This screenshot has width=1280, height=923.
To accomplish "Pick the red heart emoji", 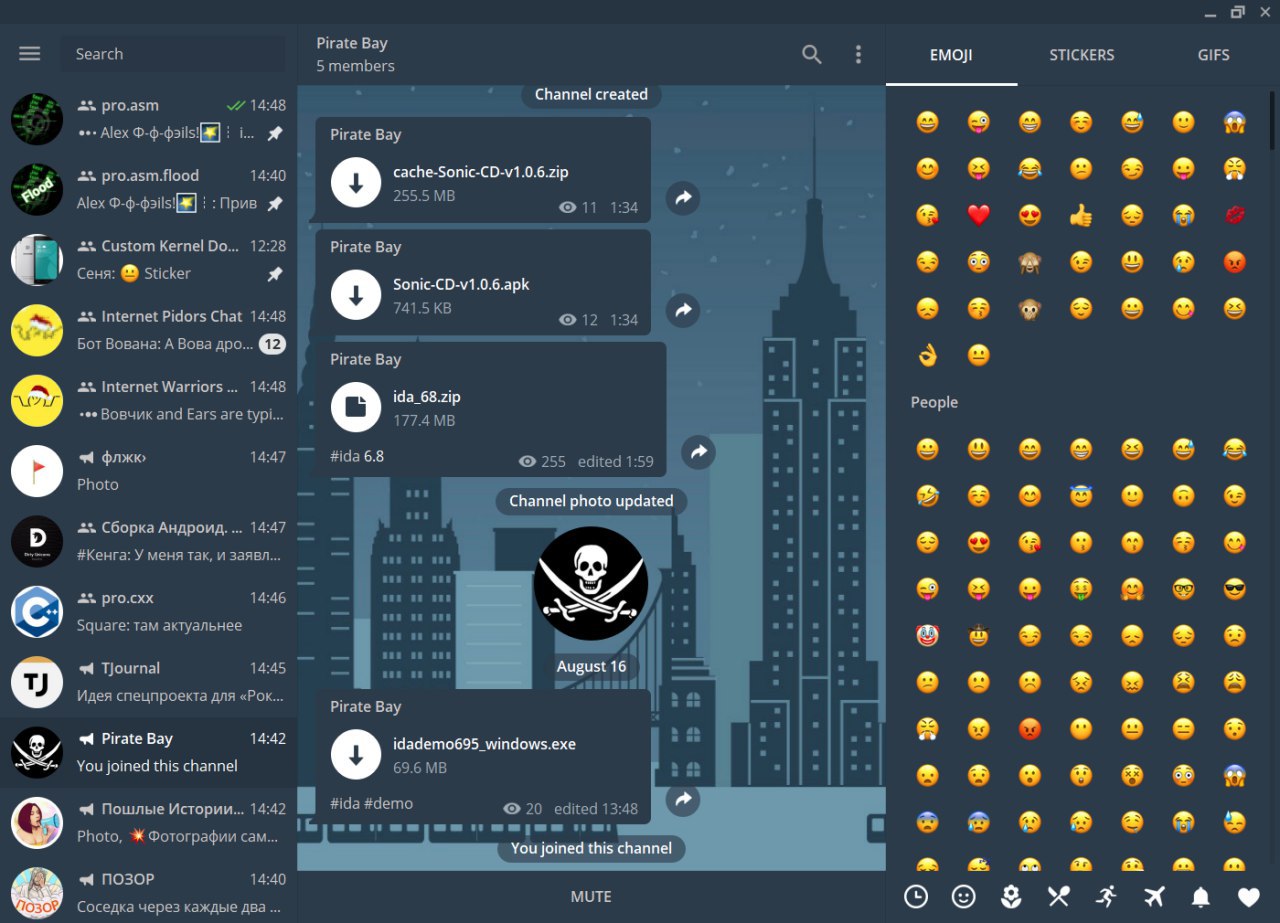I will pos(979,215).
